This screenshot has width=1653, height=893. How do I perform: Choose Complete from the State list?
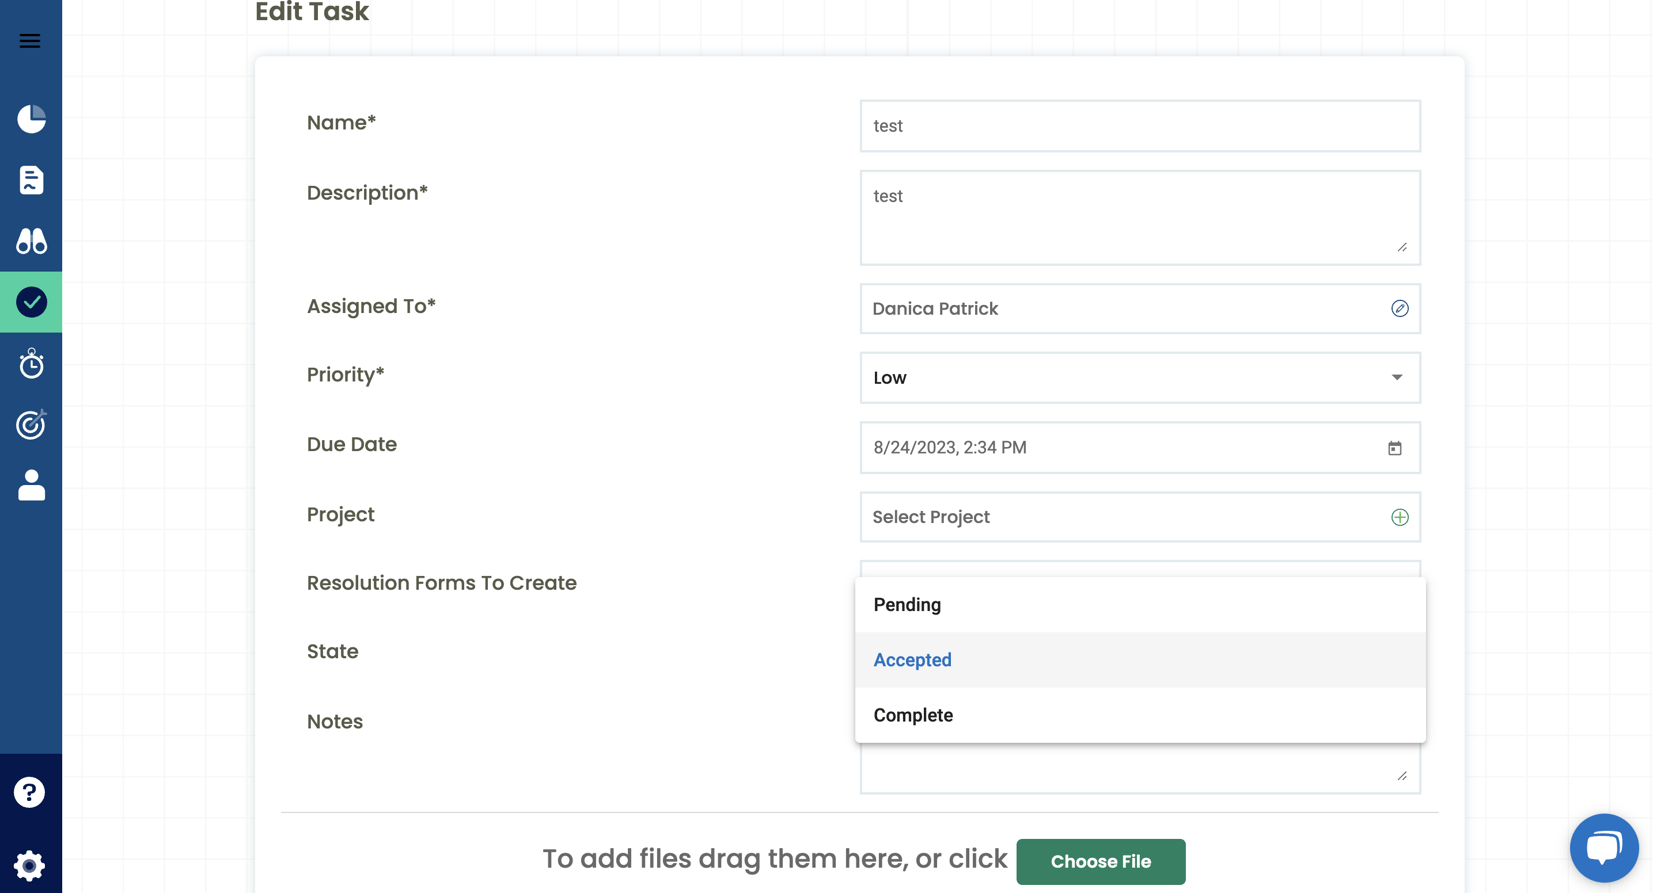point(1140,715)
